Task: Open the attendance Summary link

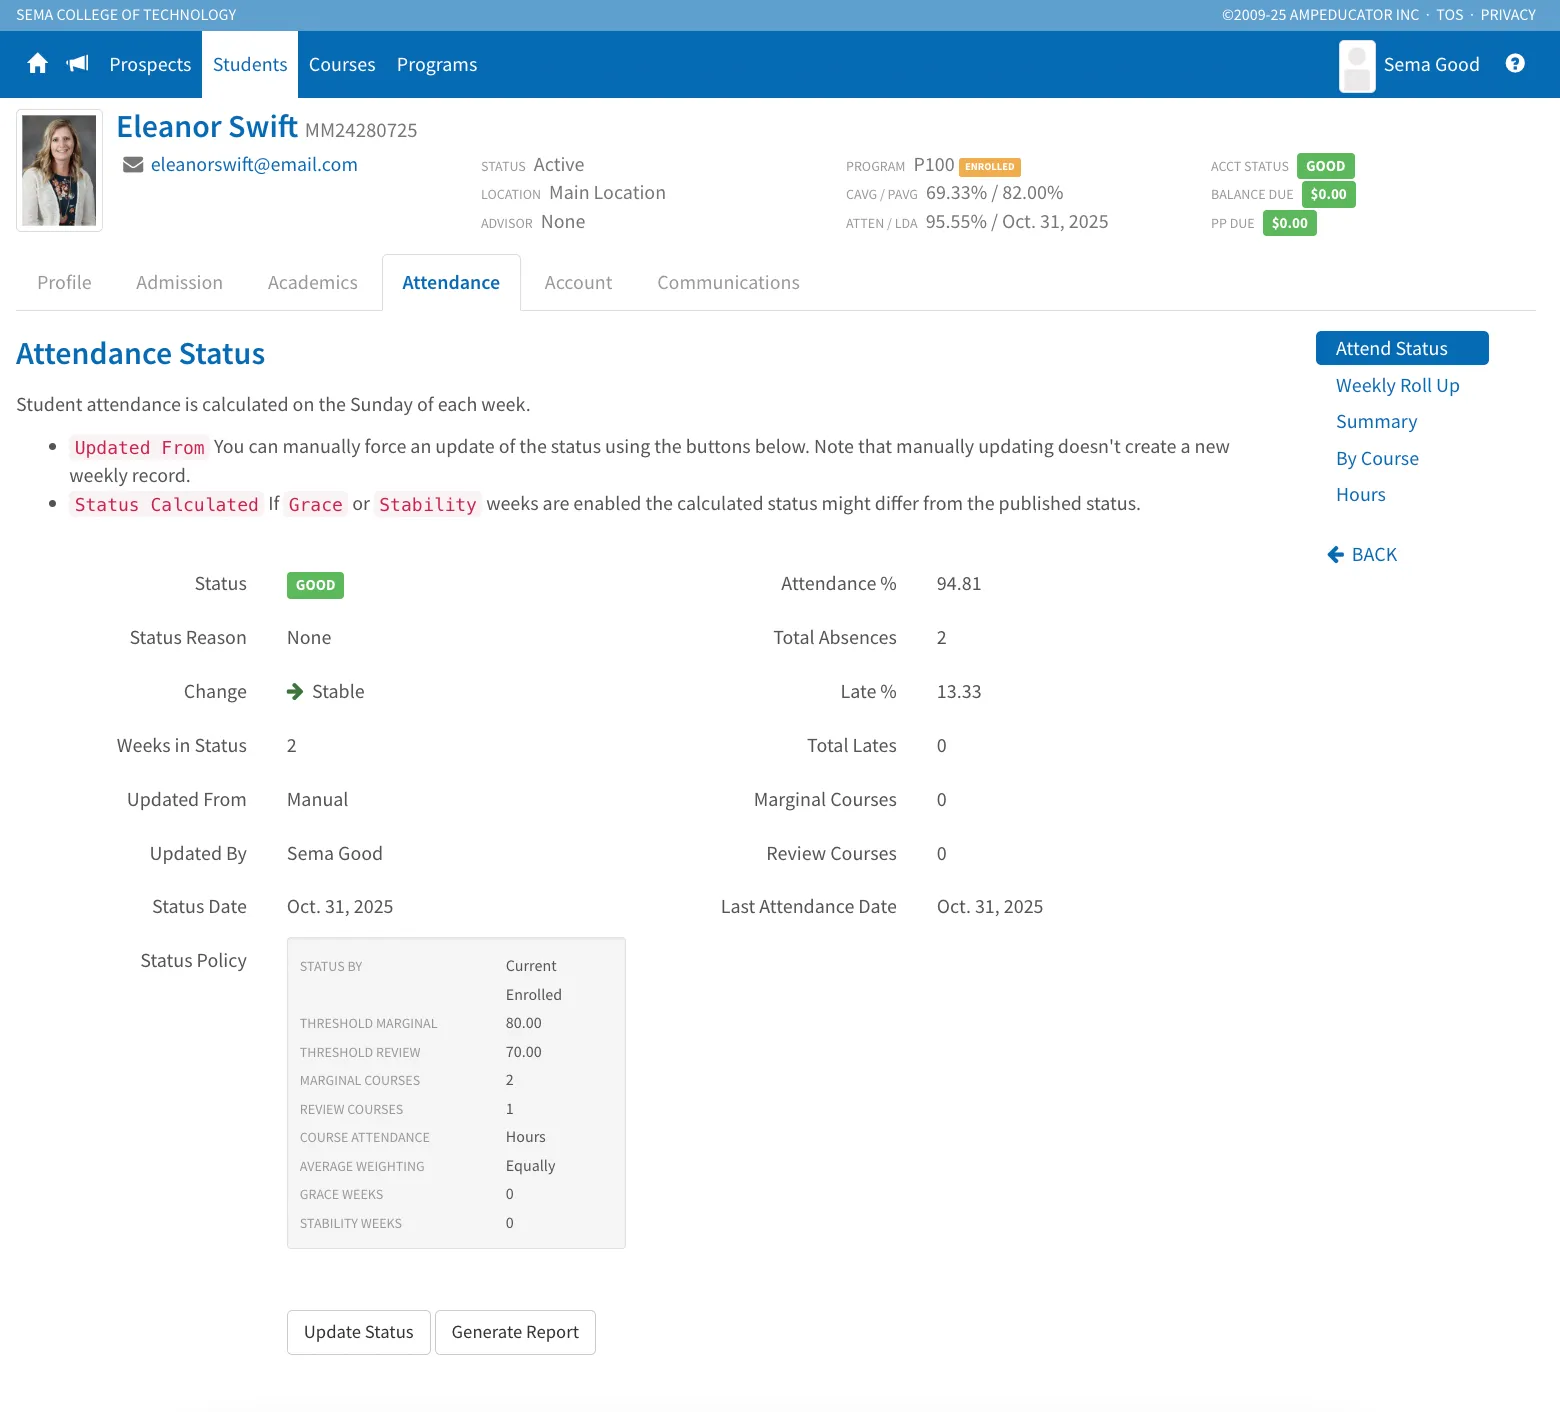Action: coord(1377,422)
